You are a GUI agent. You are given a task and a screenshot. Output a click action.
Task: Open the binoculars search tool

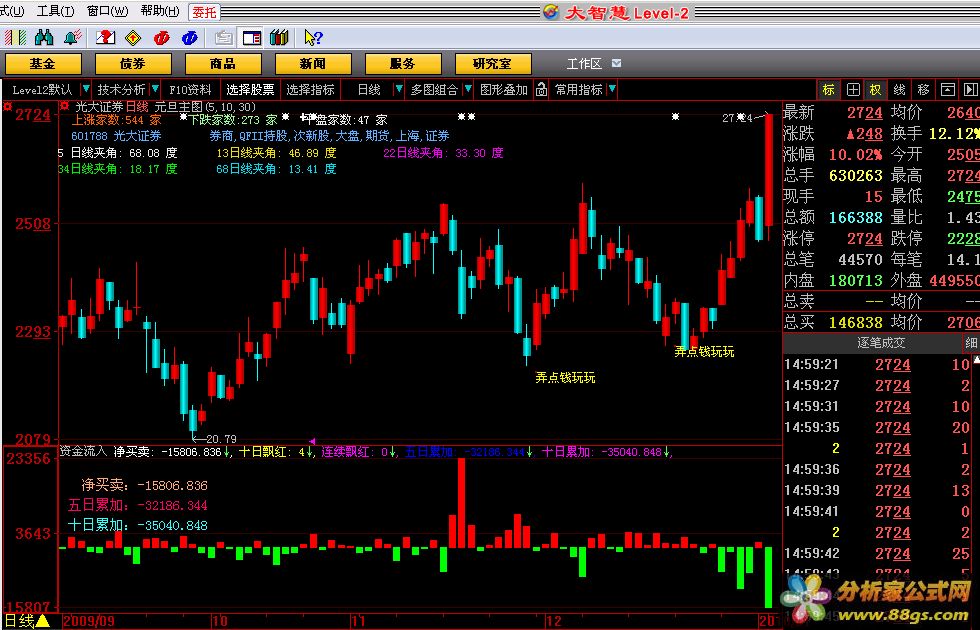pos(44,38)
